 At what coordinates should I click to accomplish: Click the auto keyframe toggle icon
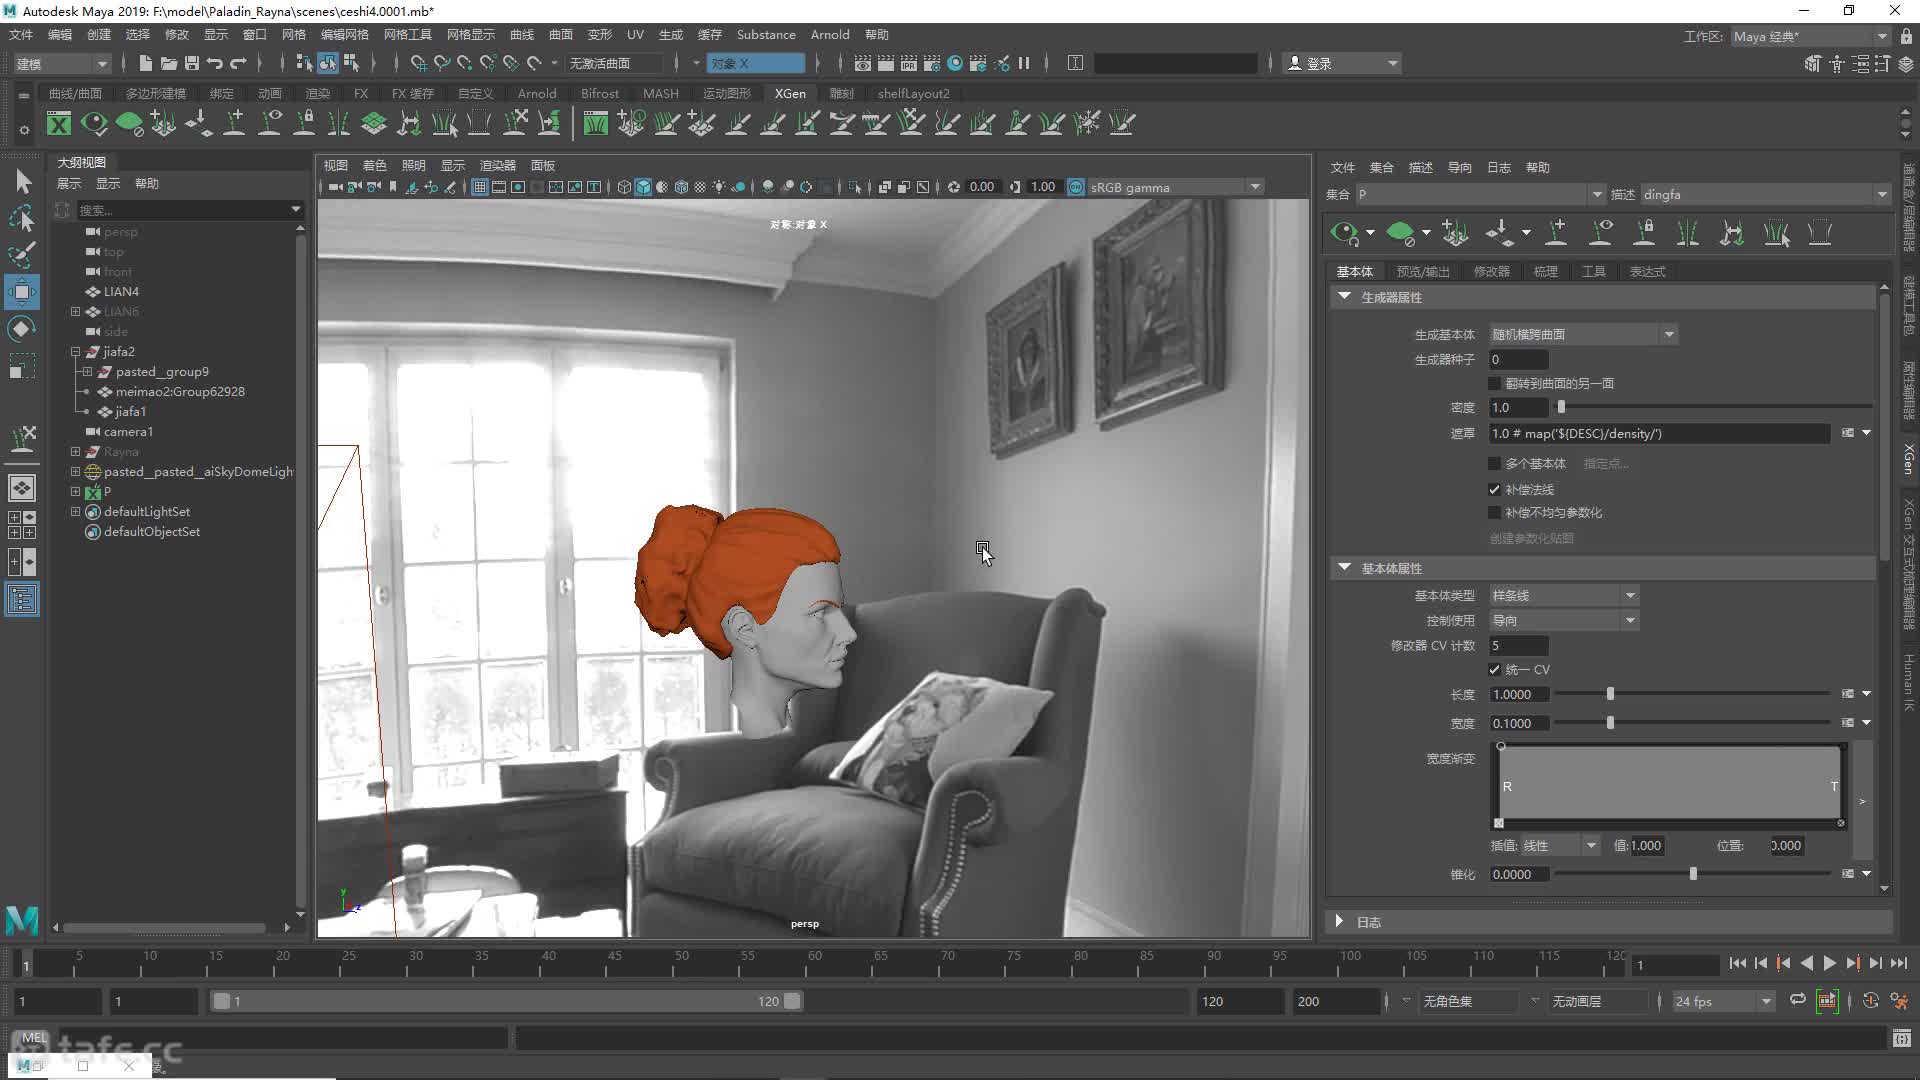click(1871, 1001)
